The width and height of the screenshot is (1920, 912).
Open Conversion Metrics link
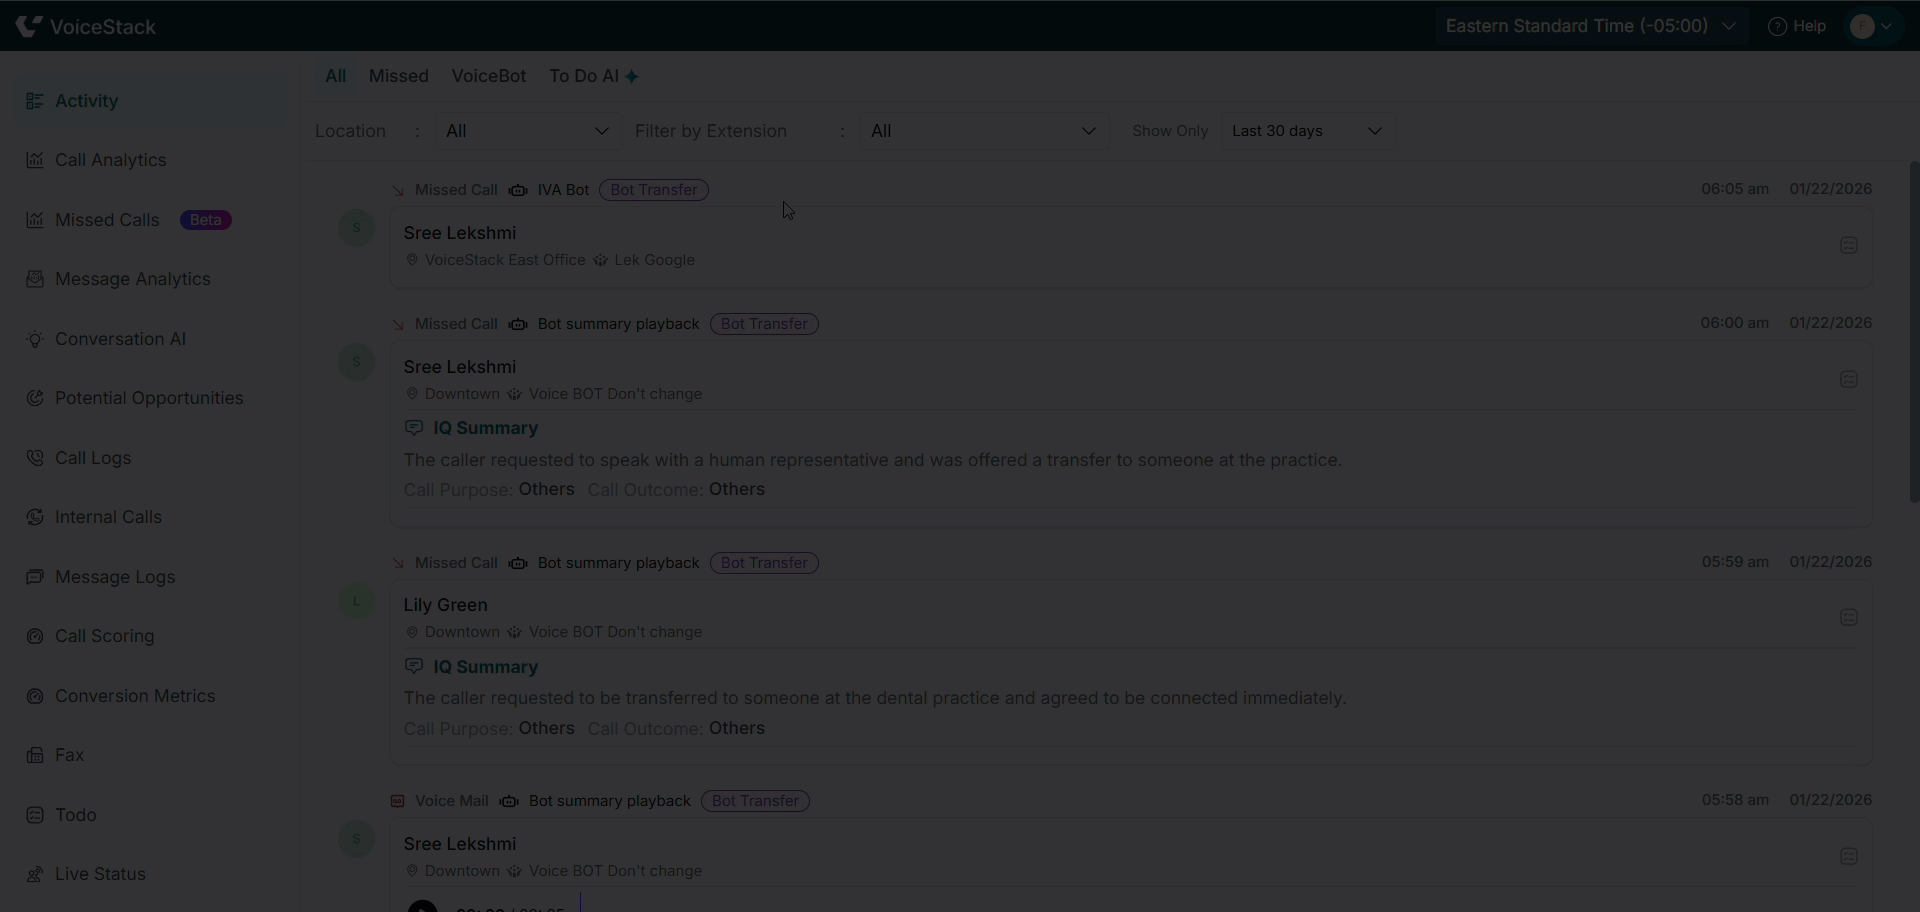click(x=135, y=696)
